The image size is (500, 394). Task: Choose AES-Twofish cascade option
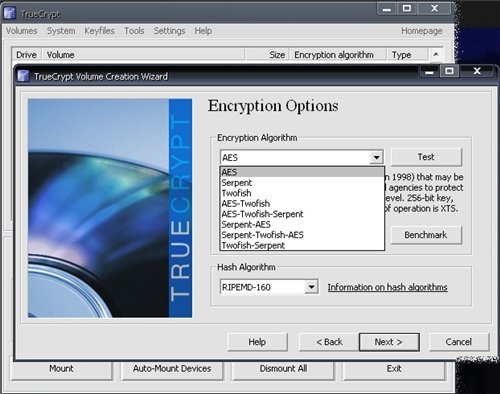tap(302, 203)
